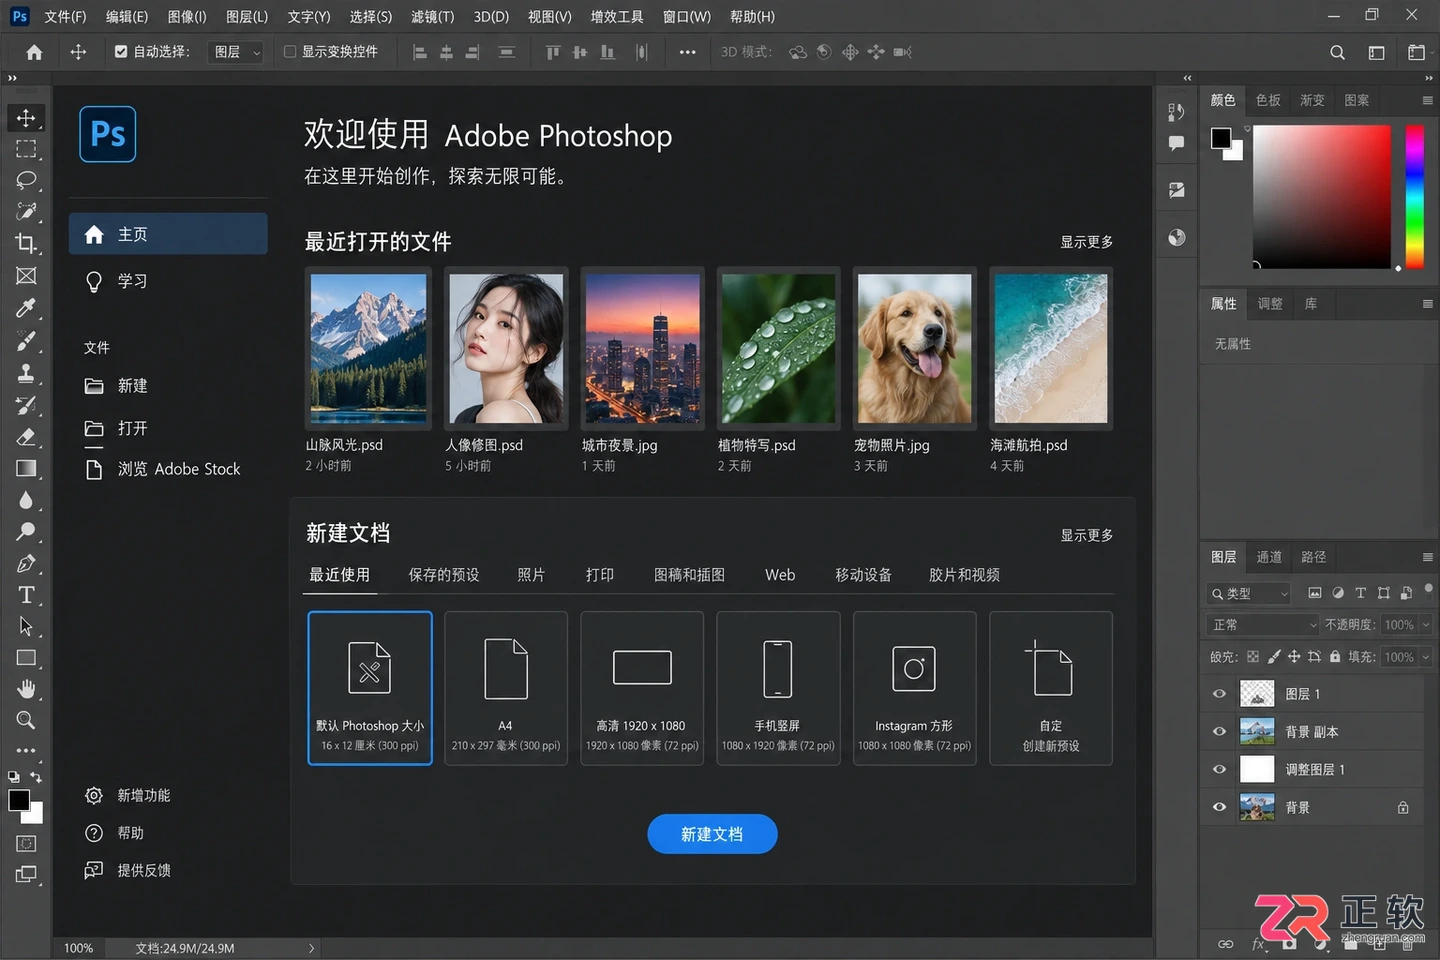Switch to the 通道 tab
This screenshot has height=960, width=1440.
pos(1269,557)
